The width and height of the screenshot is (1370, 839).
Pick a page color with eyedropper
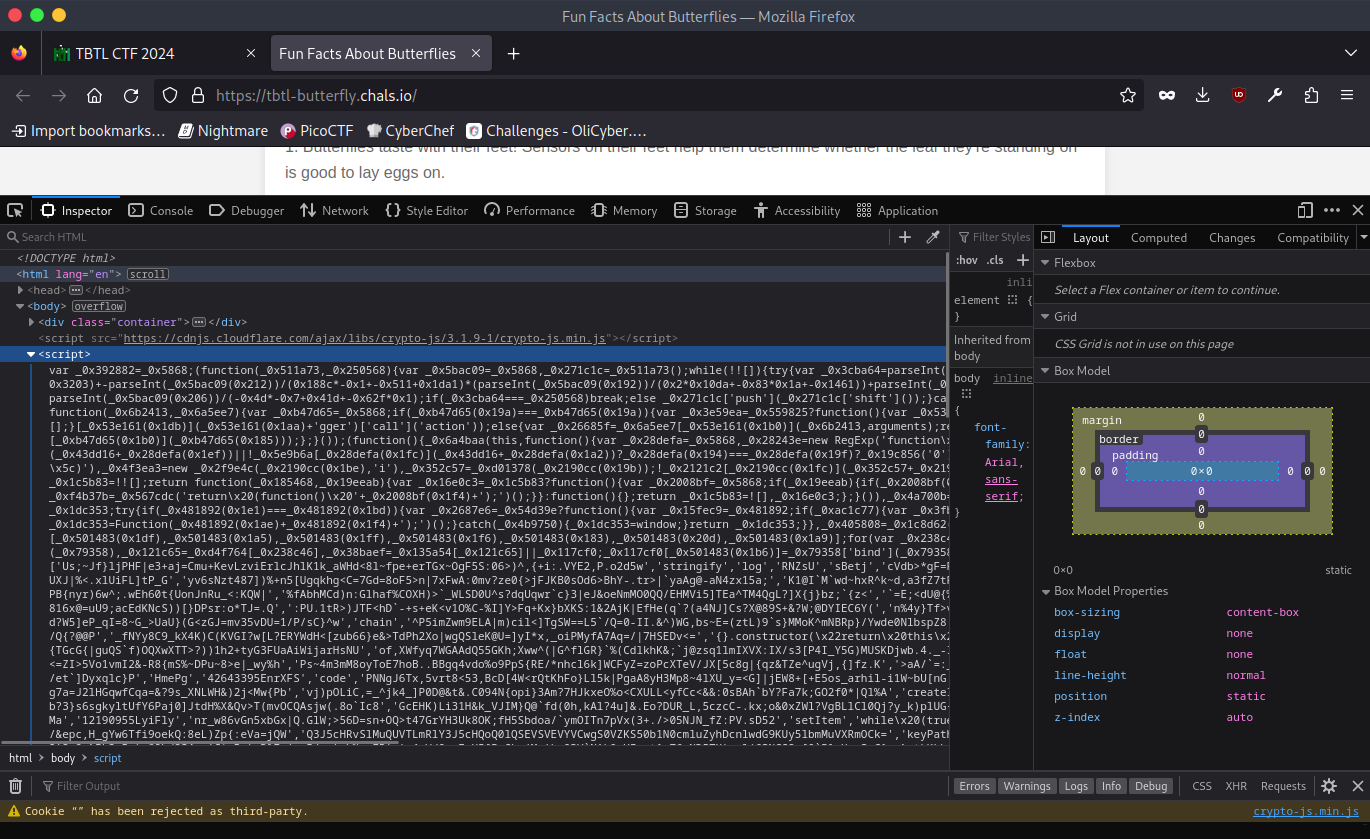pyautogui.click(x=933, y=237)
